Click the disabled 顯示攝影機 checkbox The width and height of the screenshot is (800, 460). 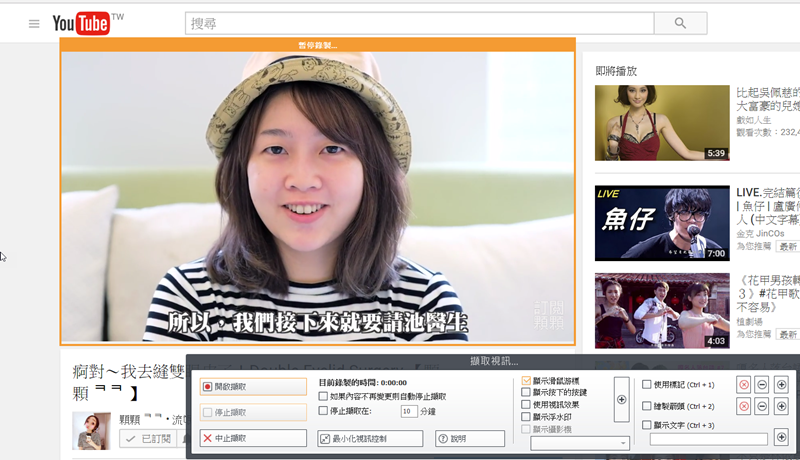point(526,429)
